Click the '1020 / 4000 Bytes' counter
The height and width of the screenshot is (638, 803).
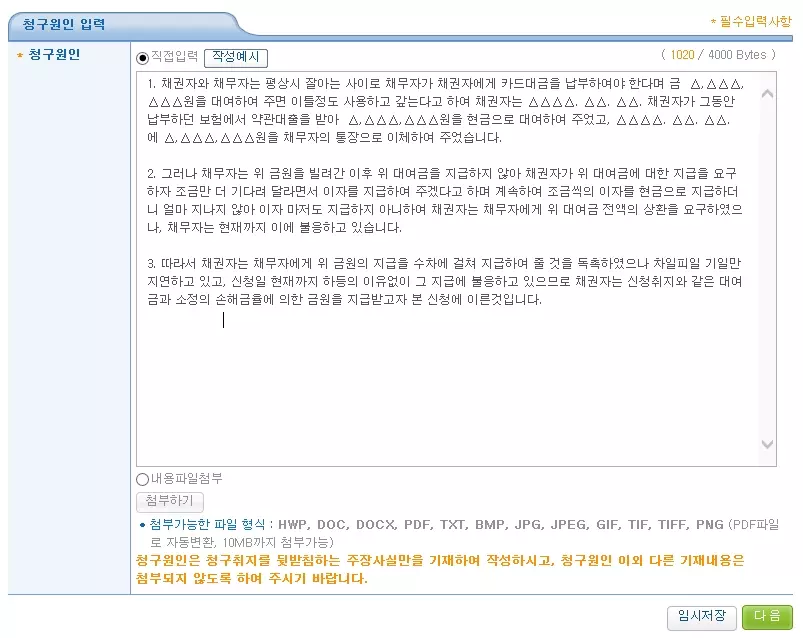click(x=719, y=55)
